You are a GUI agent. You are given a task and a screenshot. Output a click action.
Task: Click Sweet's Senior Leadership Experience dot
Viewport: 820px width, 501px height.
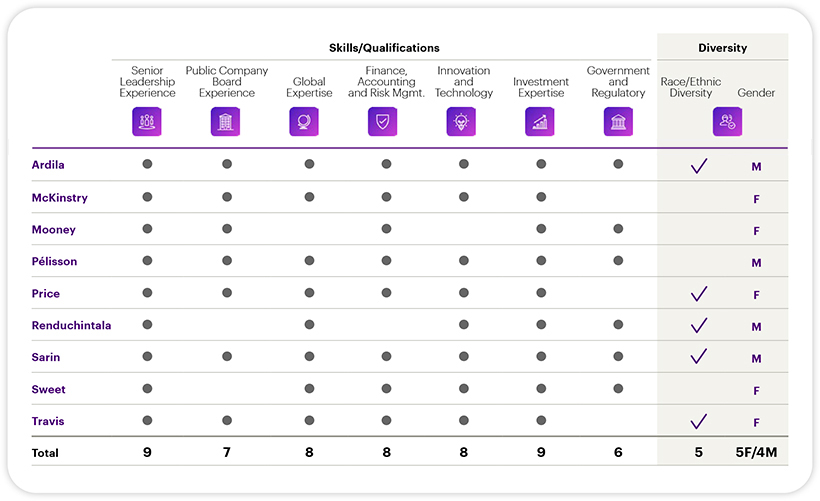tap(147, 389)
